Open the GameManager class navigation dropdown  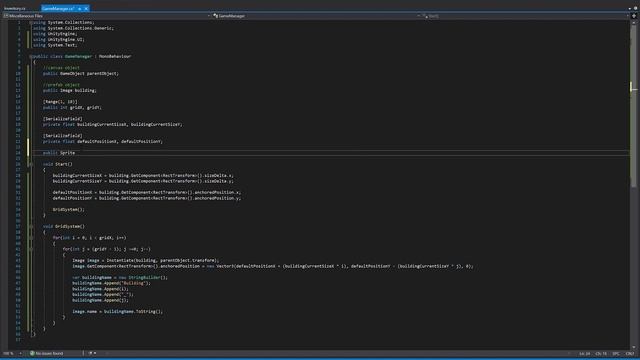tap(316, 16)
